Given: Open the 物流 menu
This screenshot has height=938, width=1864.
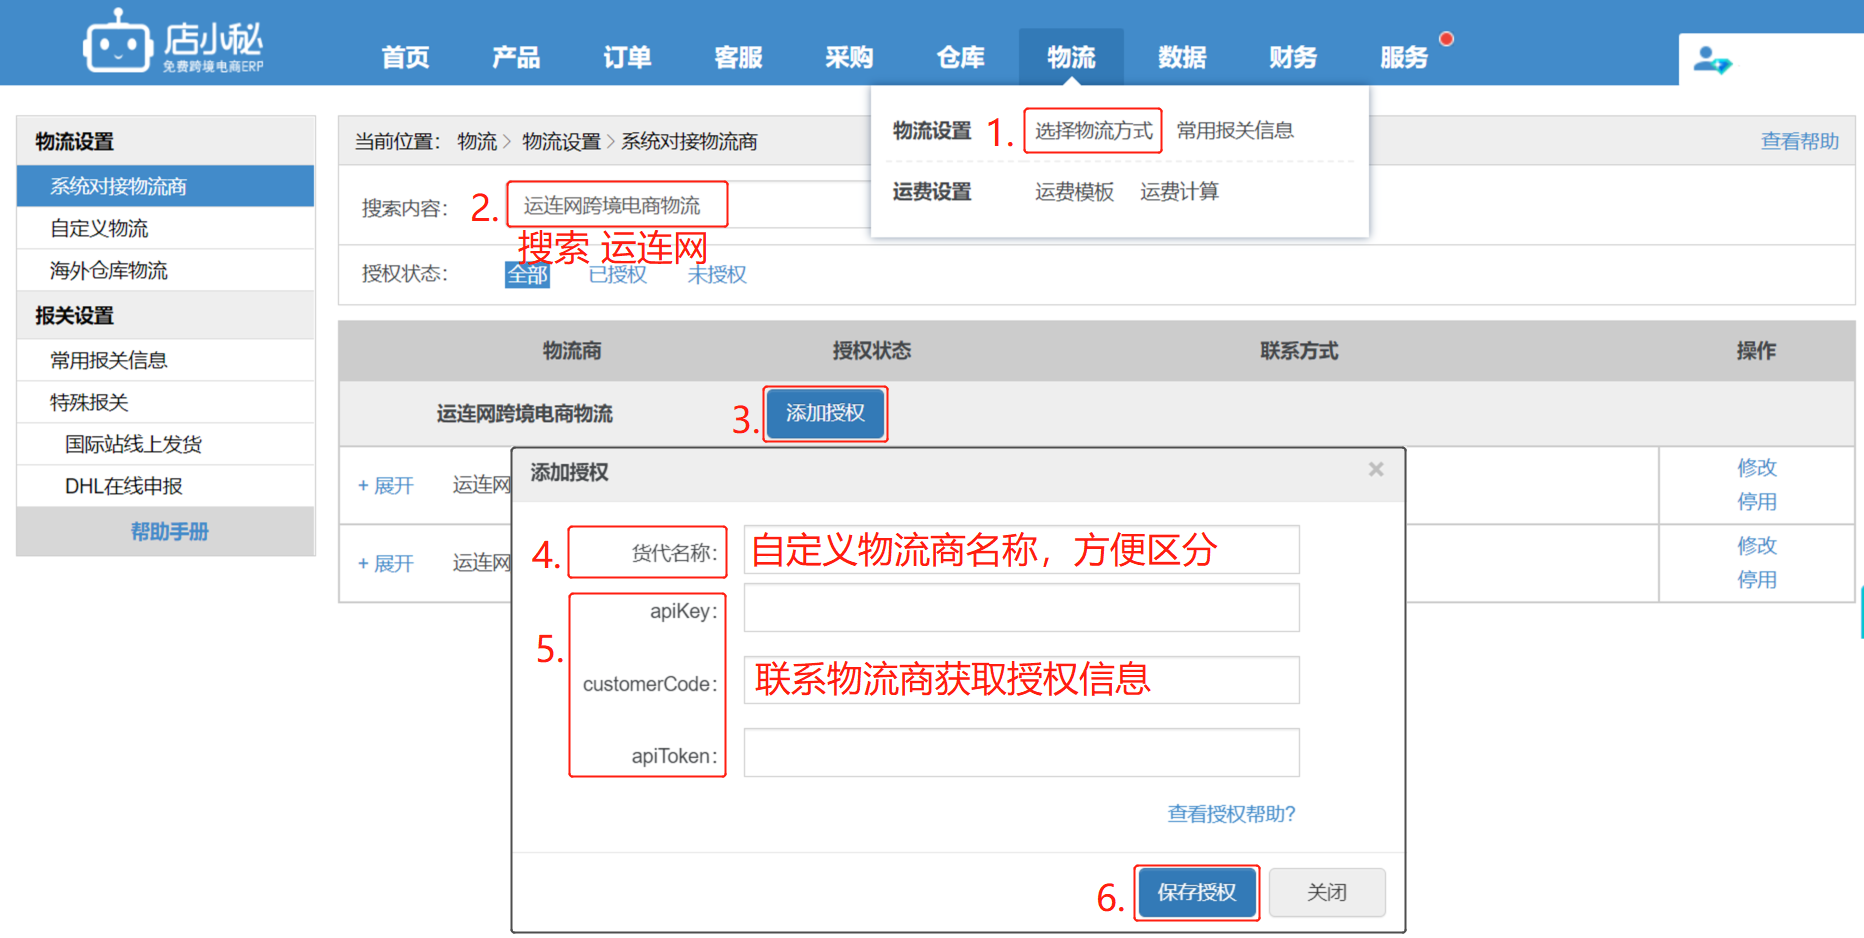Looking at the screenshot, I should (1071, 57).
